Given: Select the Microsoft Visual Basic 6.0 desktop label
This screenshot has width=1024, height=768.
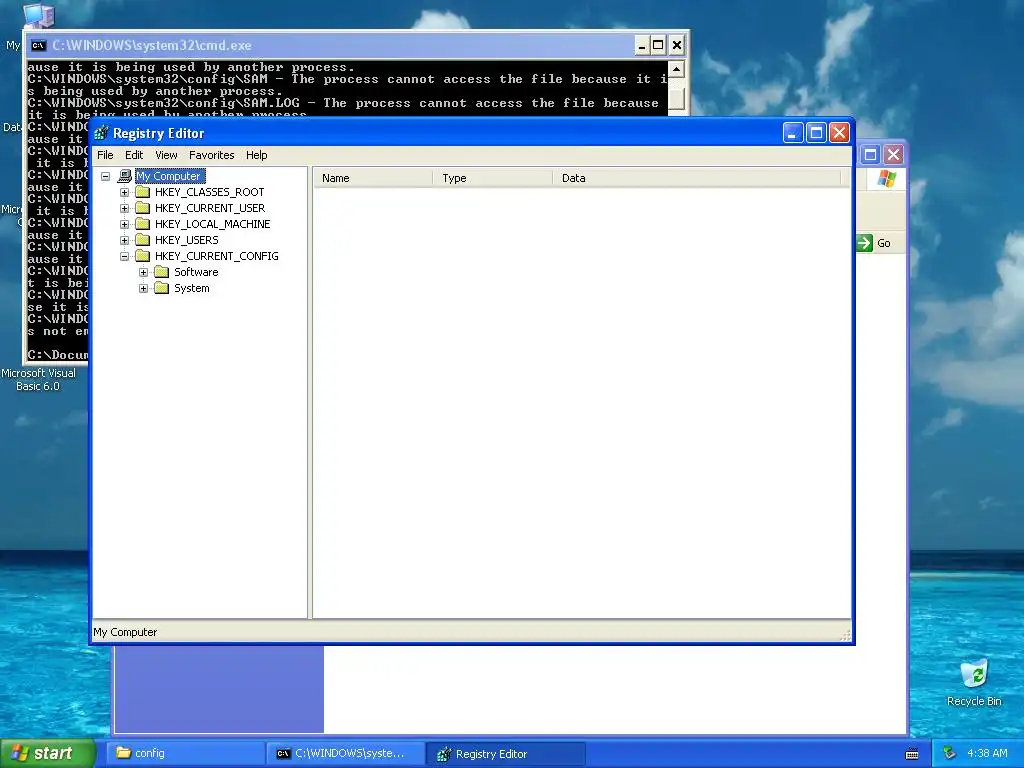Looking at the screenshot, I should tap(38, 380).
